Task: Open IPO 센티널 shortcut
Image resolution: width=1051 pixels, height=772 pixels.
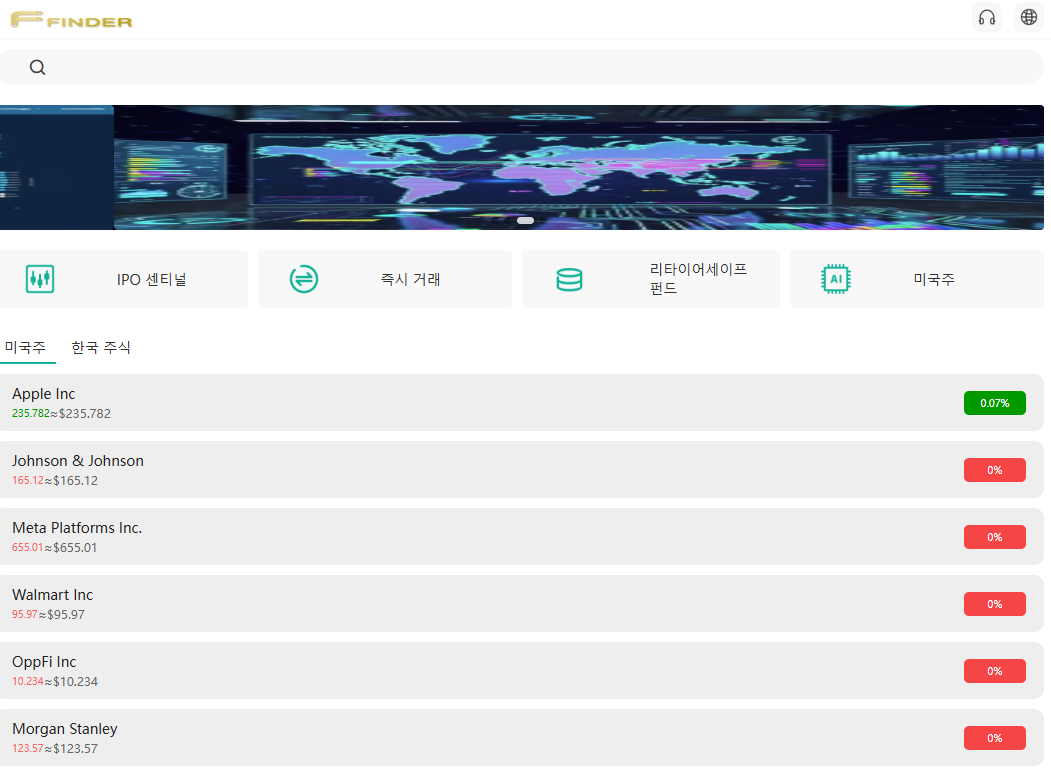Action: [x=124, y=279]
